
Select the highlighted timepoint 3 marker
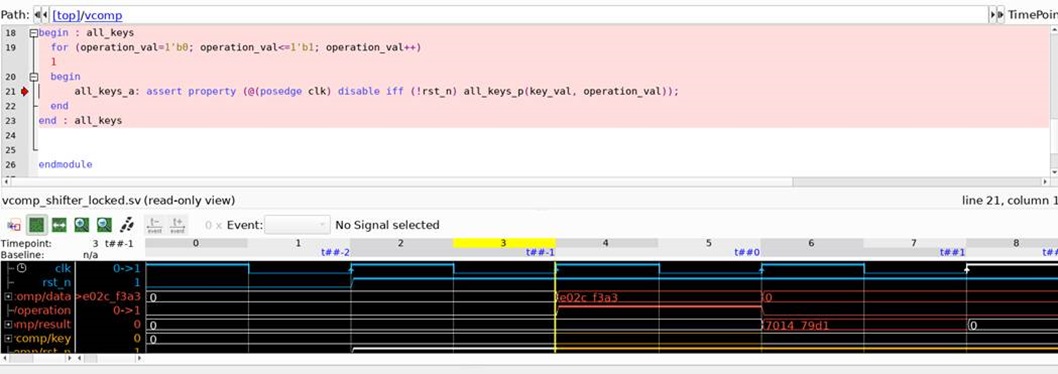point(503,242)
